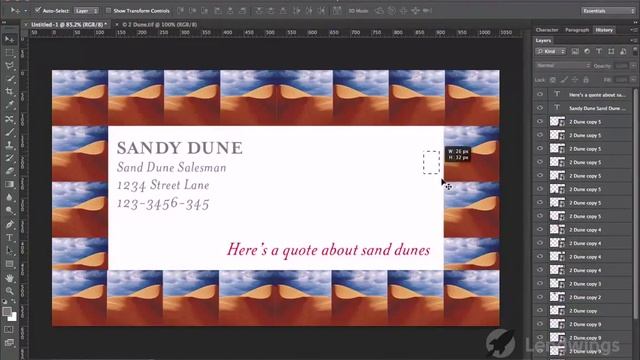Hide the '2 Dune copy 3' layer
640x360 pixels.
(x=540, y=283)
